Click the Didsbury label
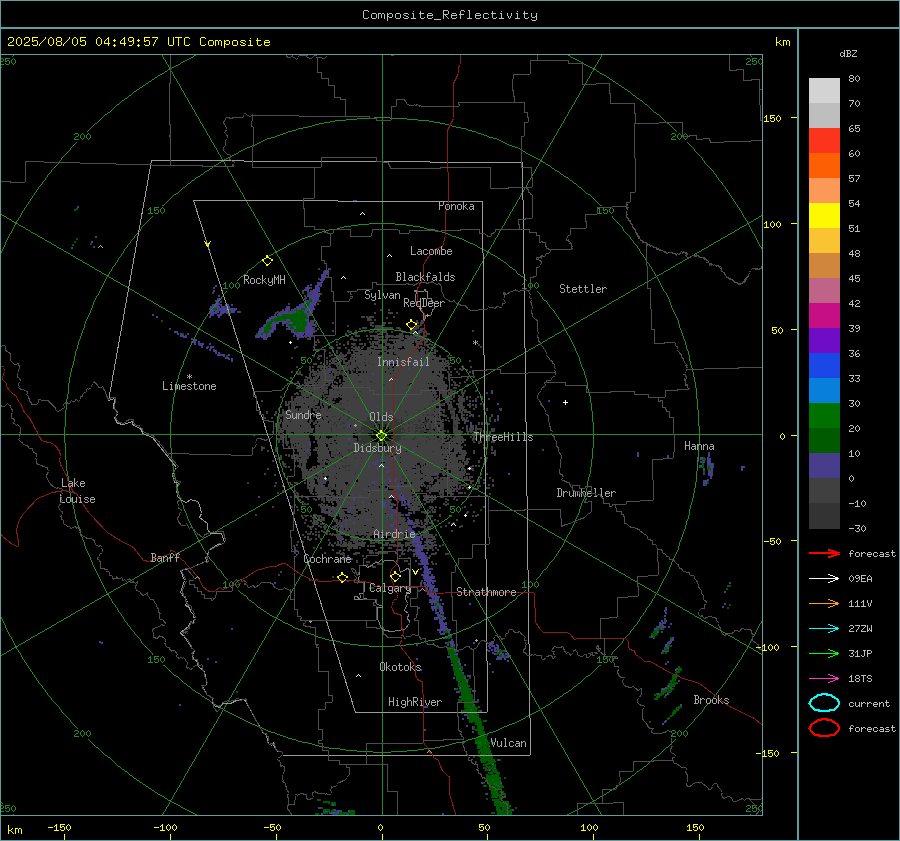 click(x=377, y=448)
